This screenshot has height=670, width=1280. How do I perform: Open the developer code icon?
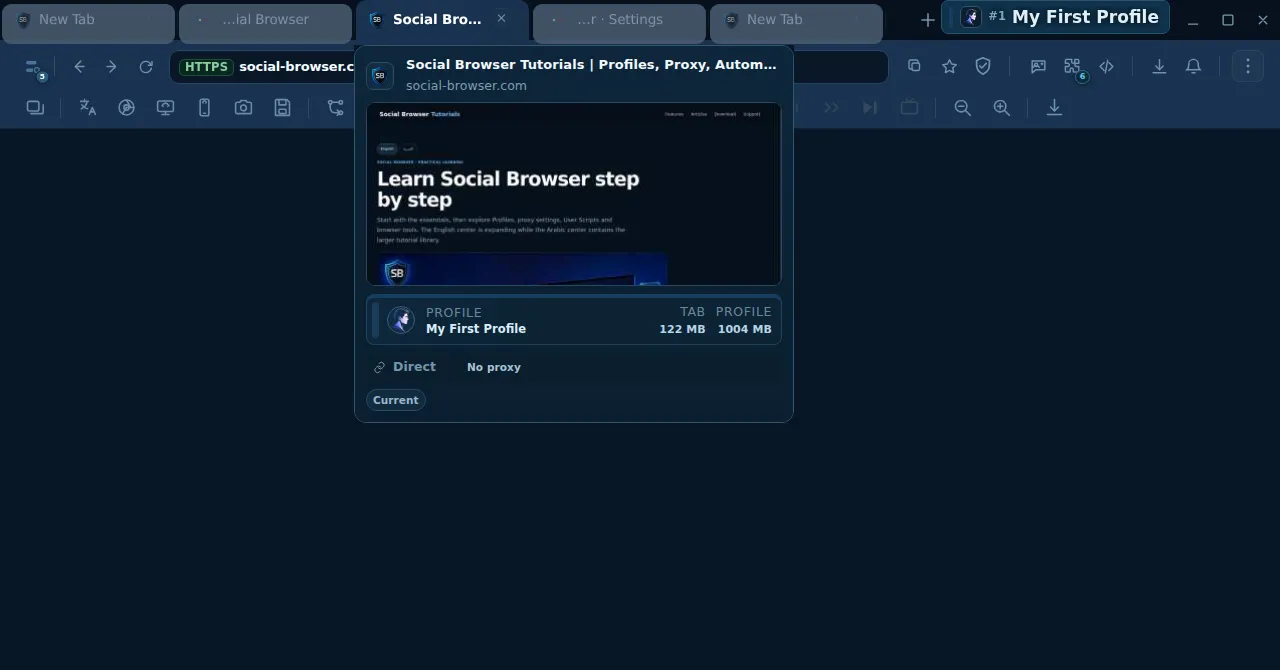click(x=1106, y=66)
